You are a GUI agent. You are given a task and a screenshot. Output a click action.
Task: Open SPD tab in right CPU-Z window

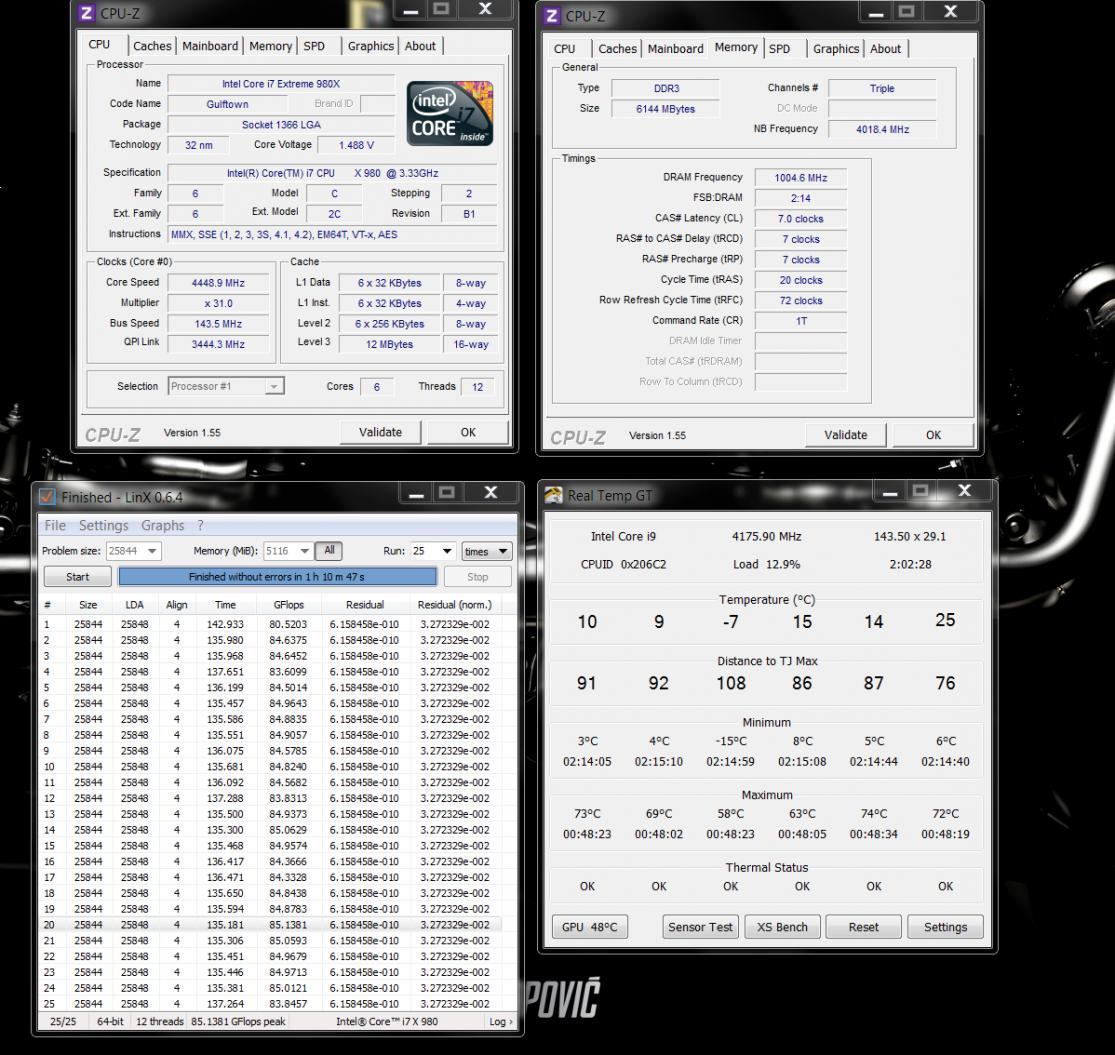tap(779, 48)
